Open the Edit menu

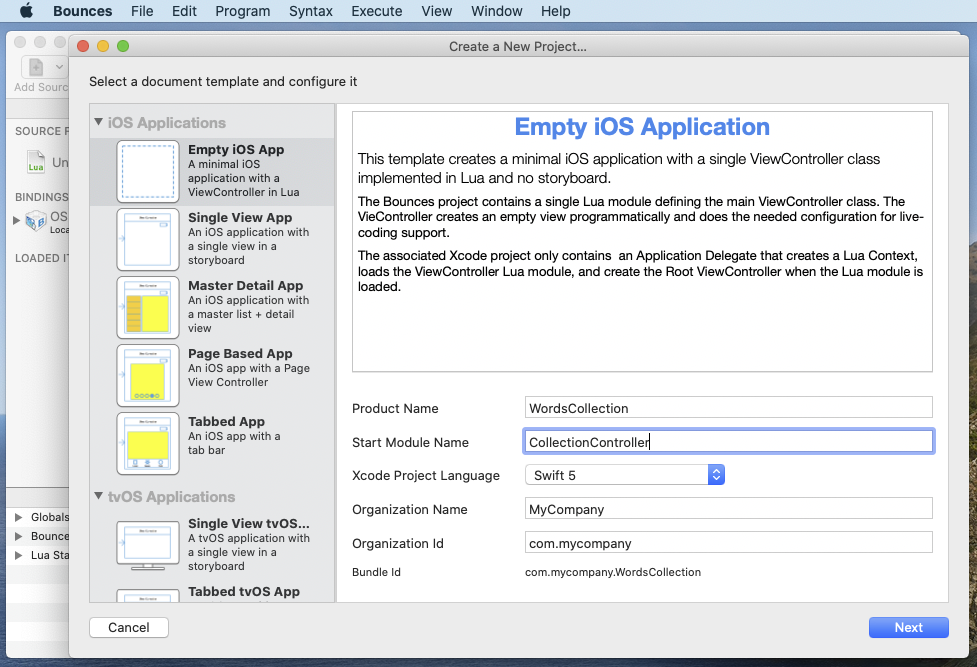[184, 11]
